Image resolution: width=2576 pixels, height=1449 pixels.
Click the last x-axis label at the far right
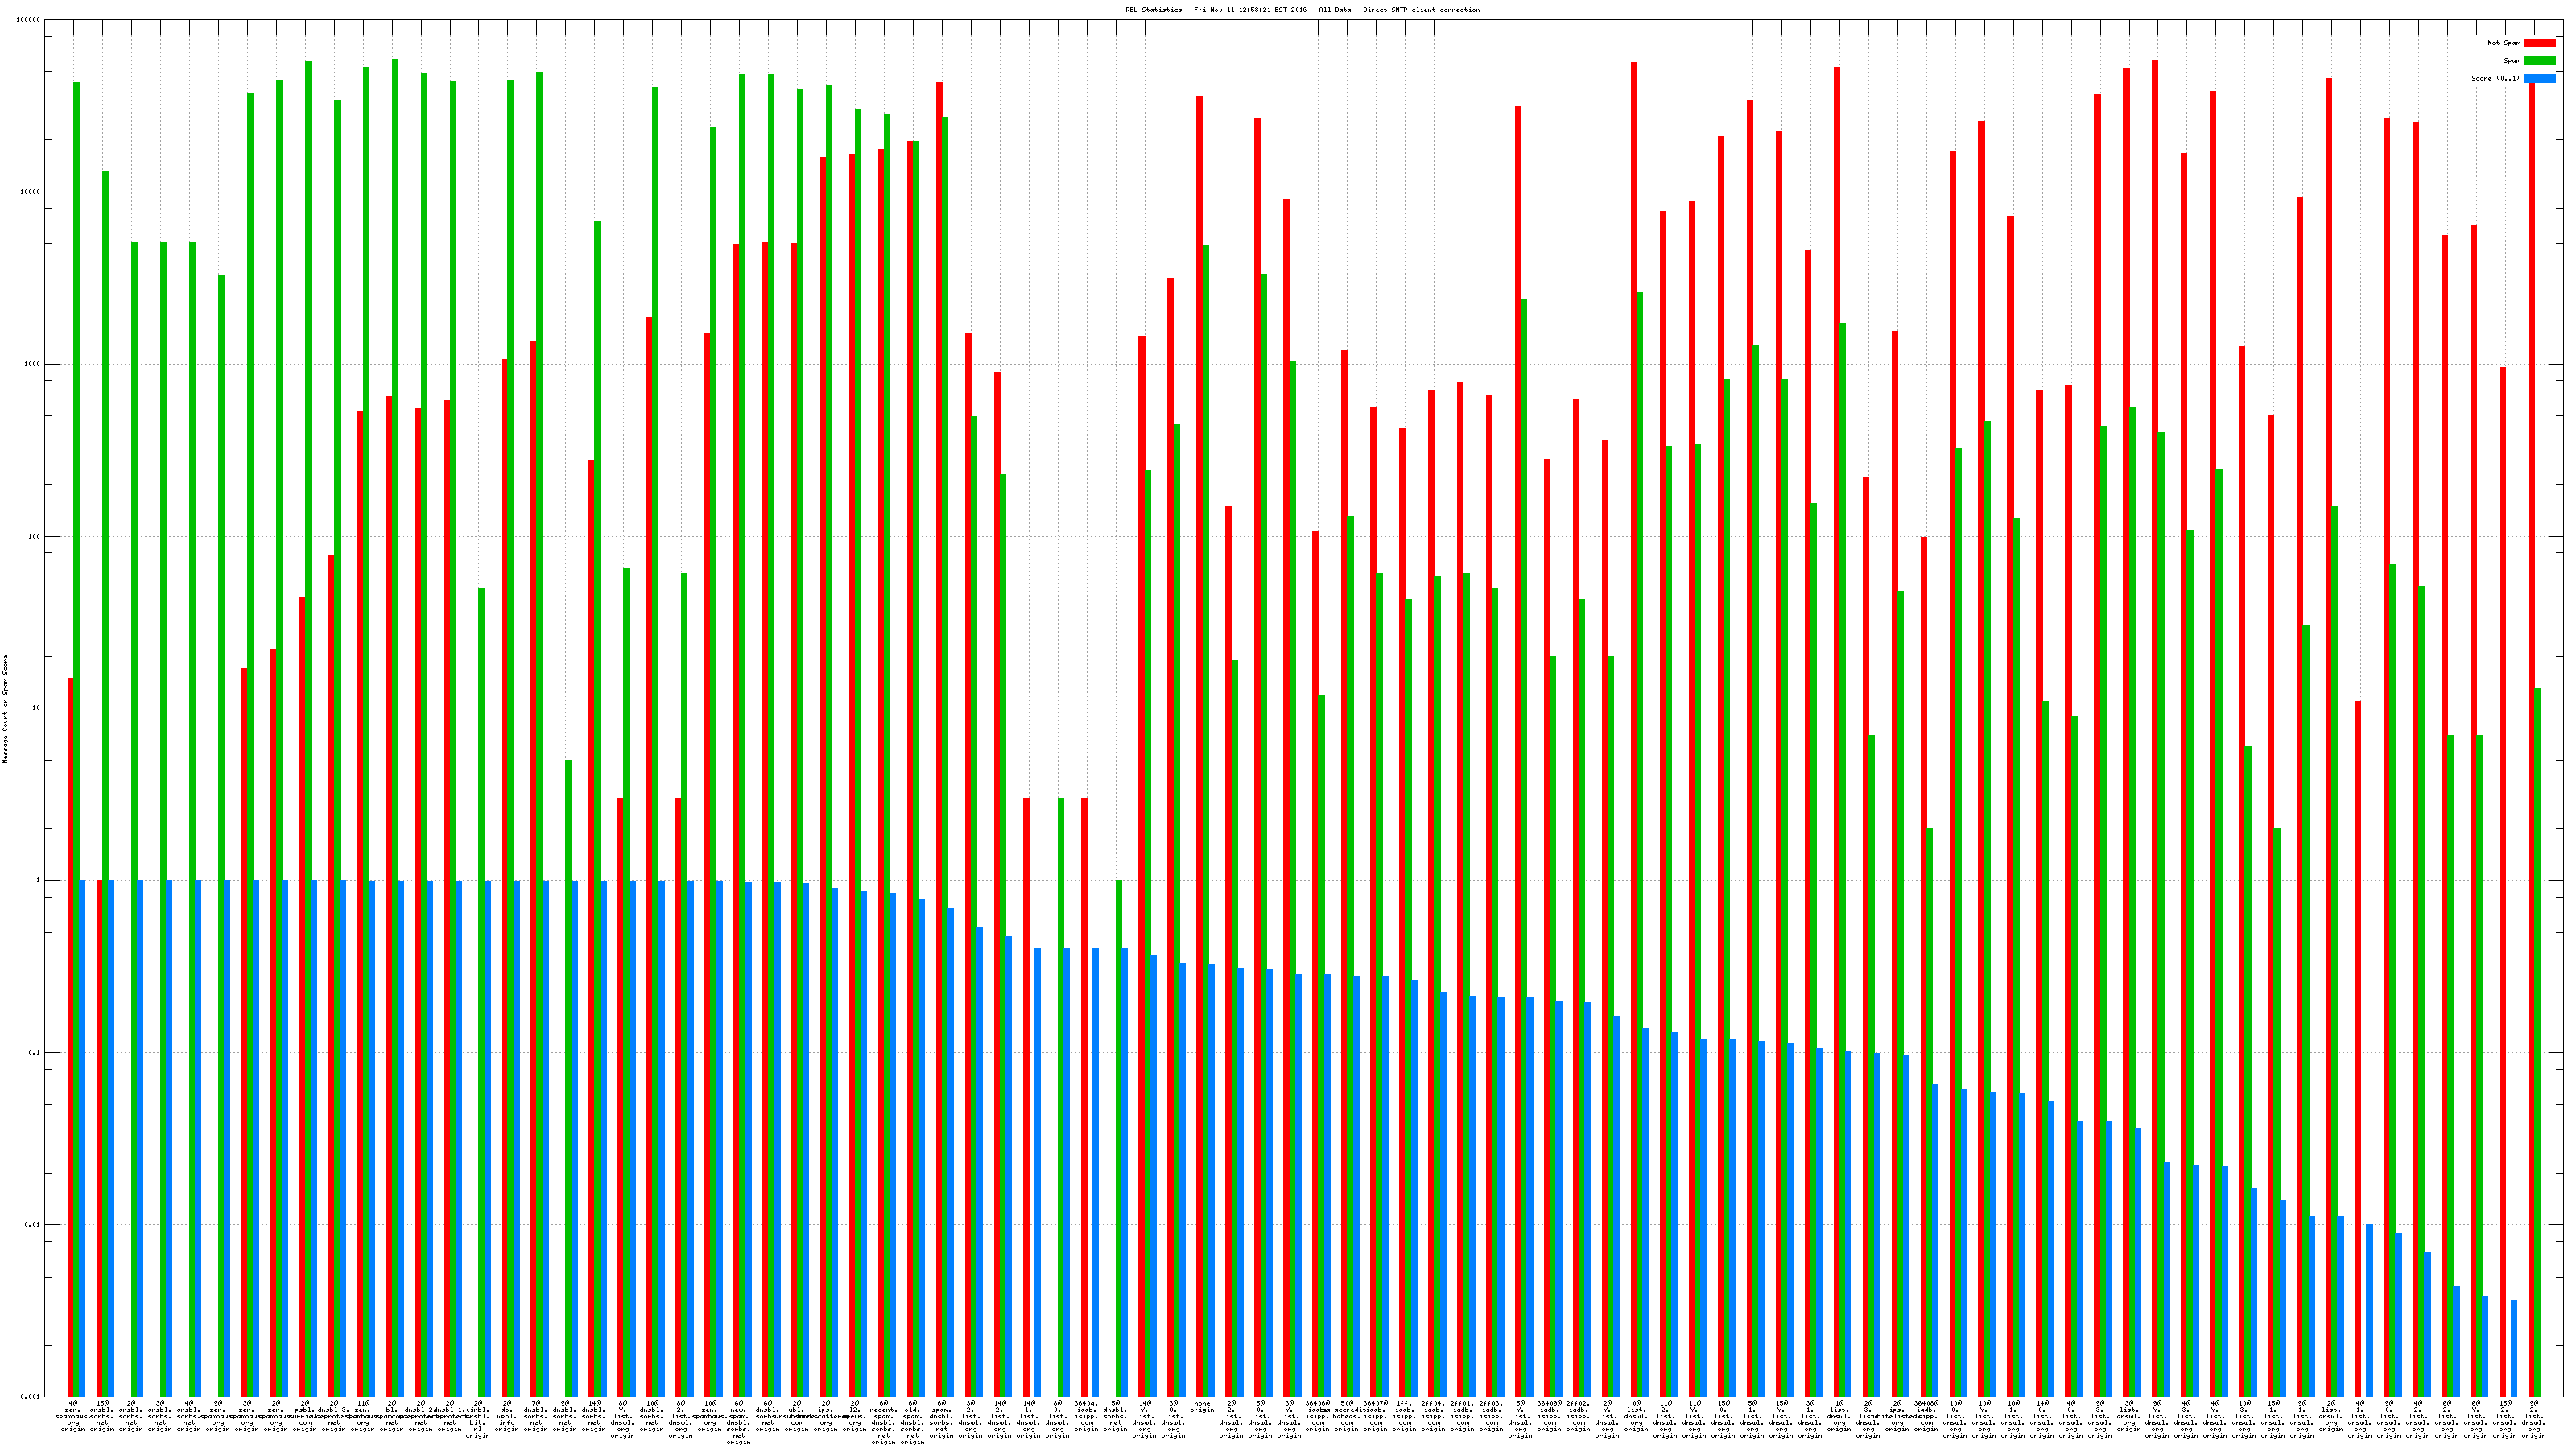(2534, 1419)
